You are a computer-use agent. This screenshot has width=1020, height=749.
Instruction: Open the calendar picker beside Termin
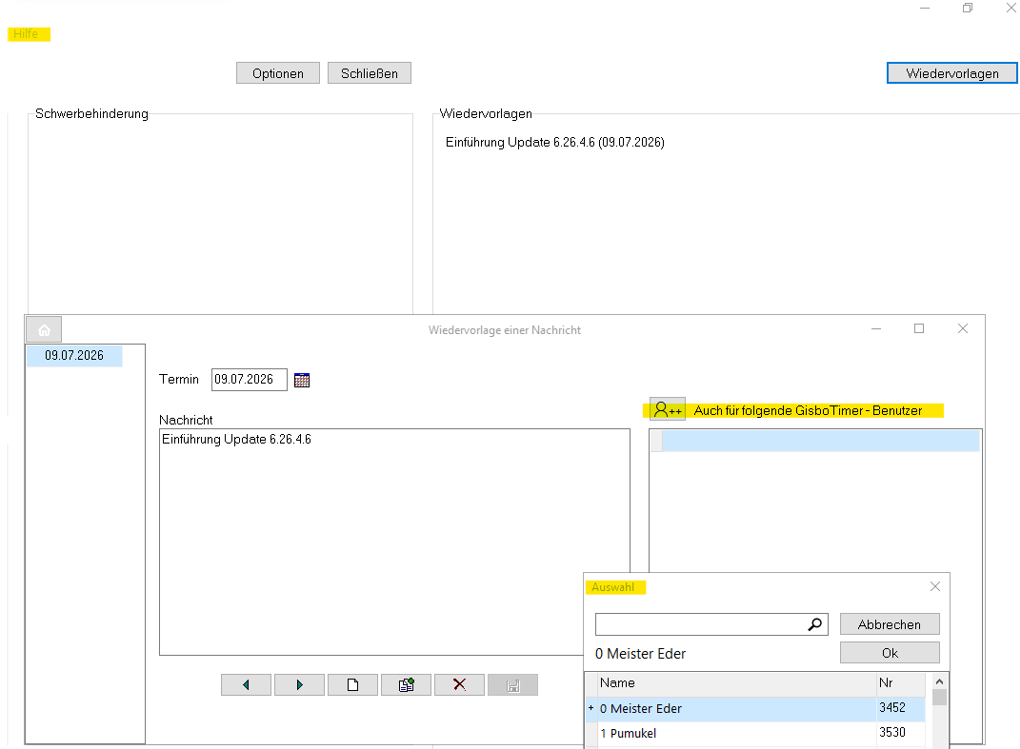pos(302,380)
